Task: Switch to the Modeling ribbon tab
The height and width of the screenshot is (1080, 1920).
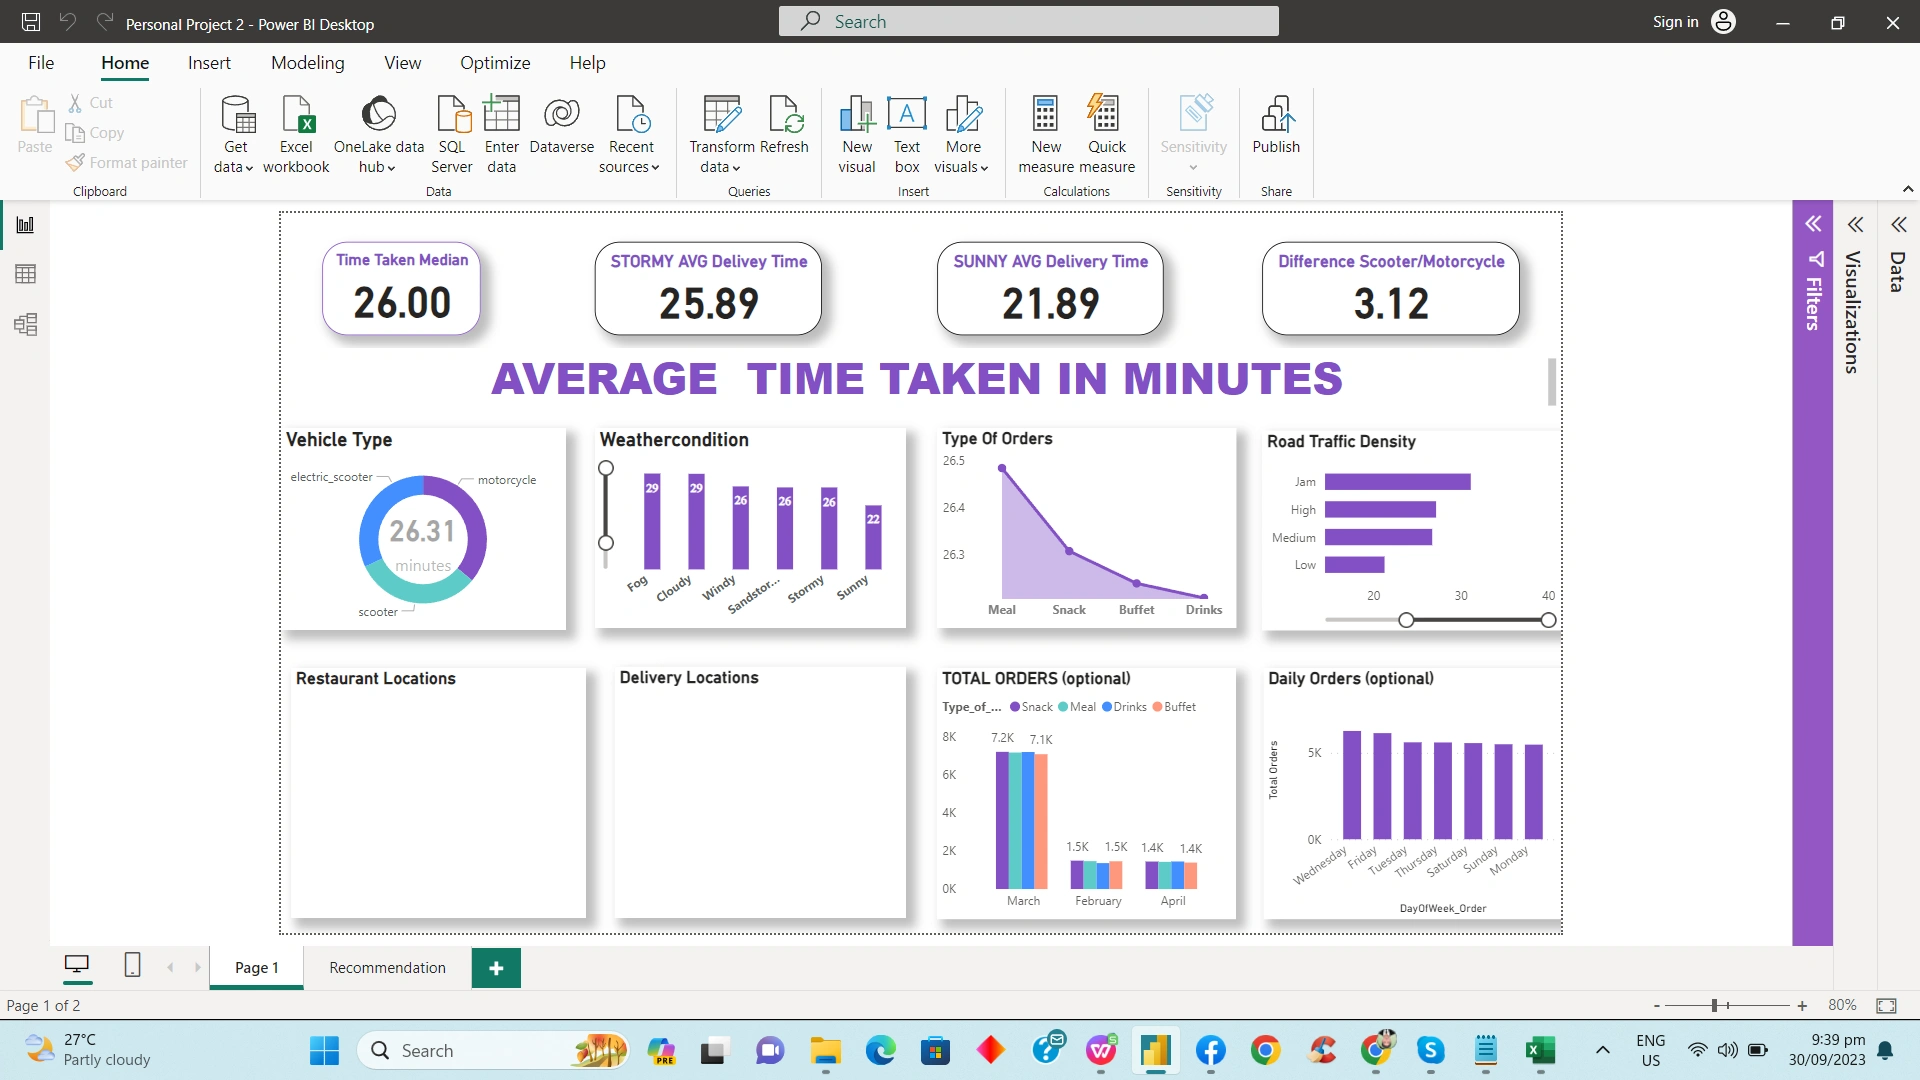Action: click(307, 62)
